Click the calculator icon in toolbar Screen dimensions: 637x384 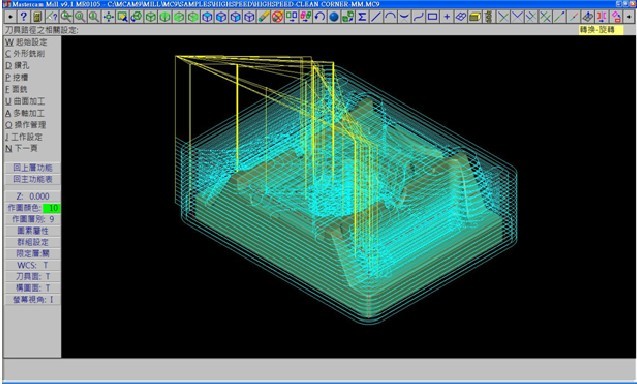coord(37,17)
